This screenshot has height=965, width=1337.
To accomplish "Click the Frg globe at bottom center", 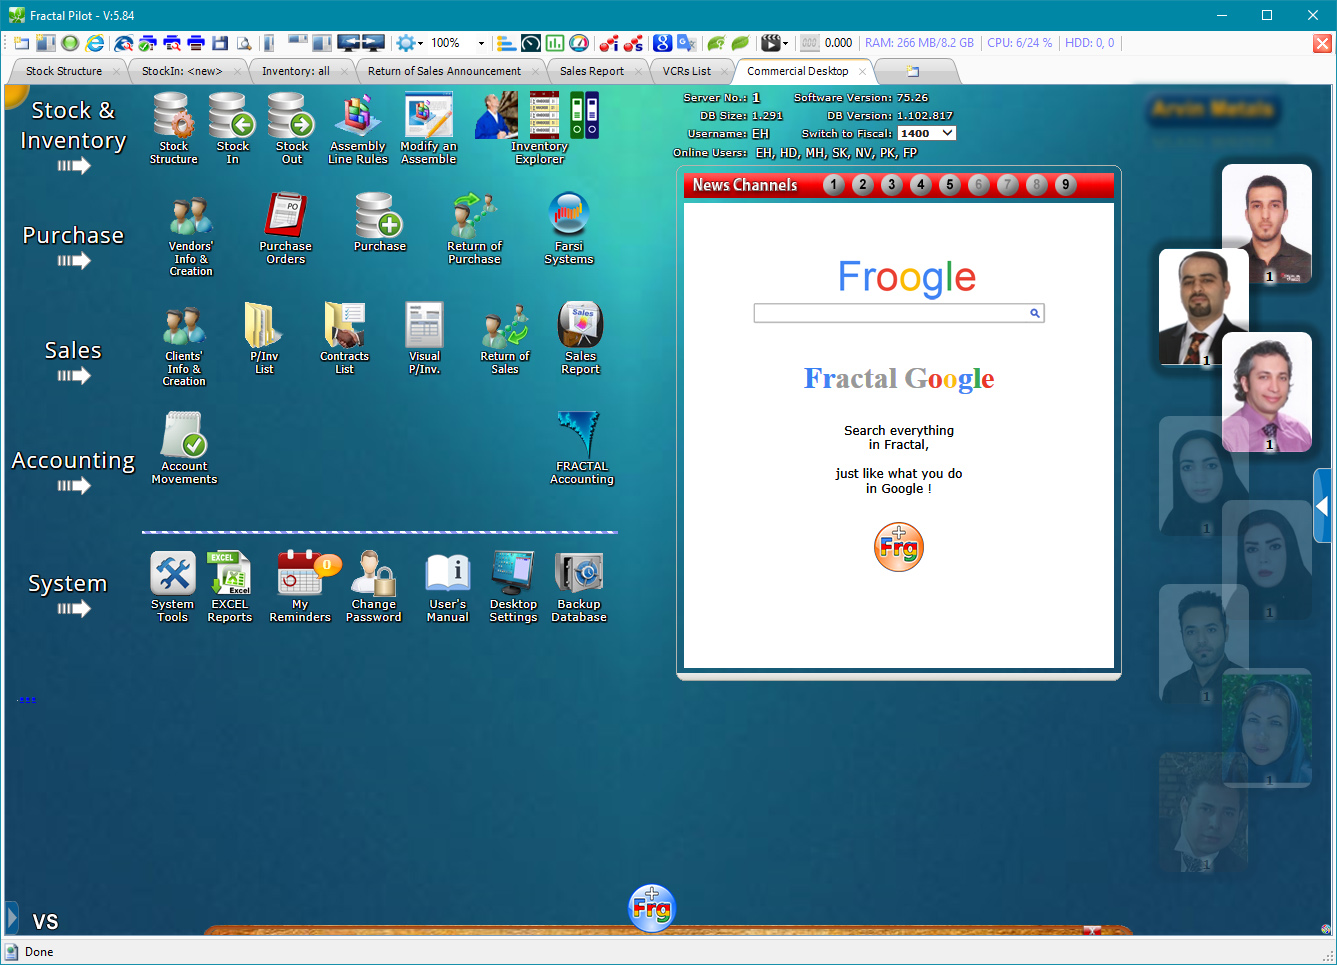I will (x=652, y=908).
